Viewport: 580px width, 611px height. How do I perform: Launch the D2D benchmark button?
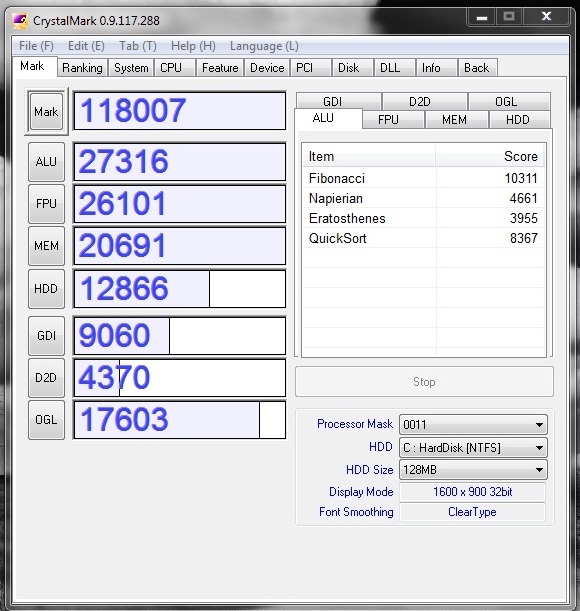click(x=46, y=378)
